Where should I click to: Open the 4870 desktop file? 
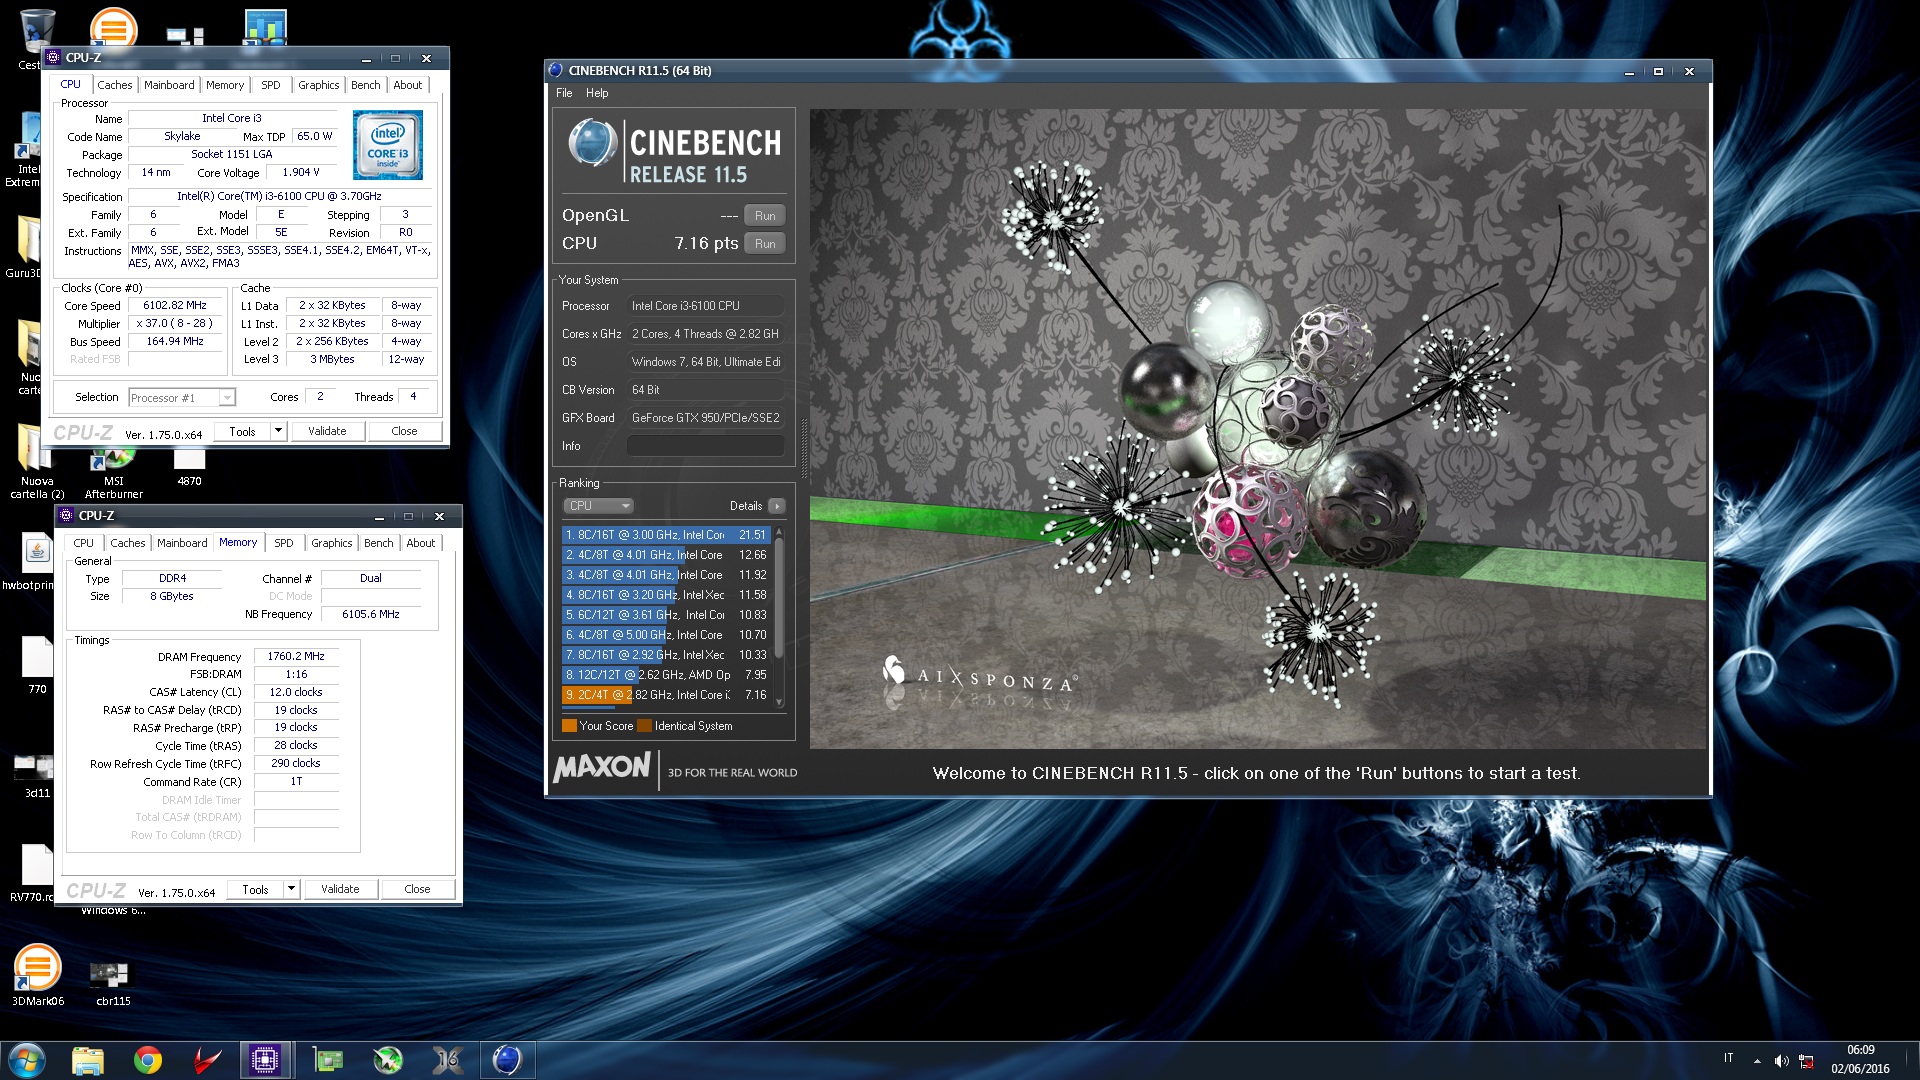click(x=189, y=465)
